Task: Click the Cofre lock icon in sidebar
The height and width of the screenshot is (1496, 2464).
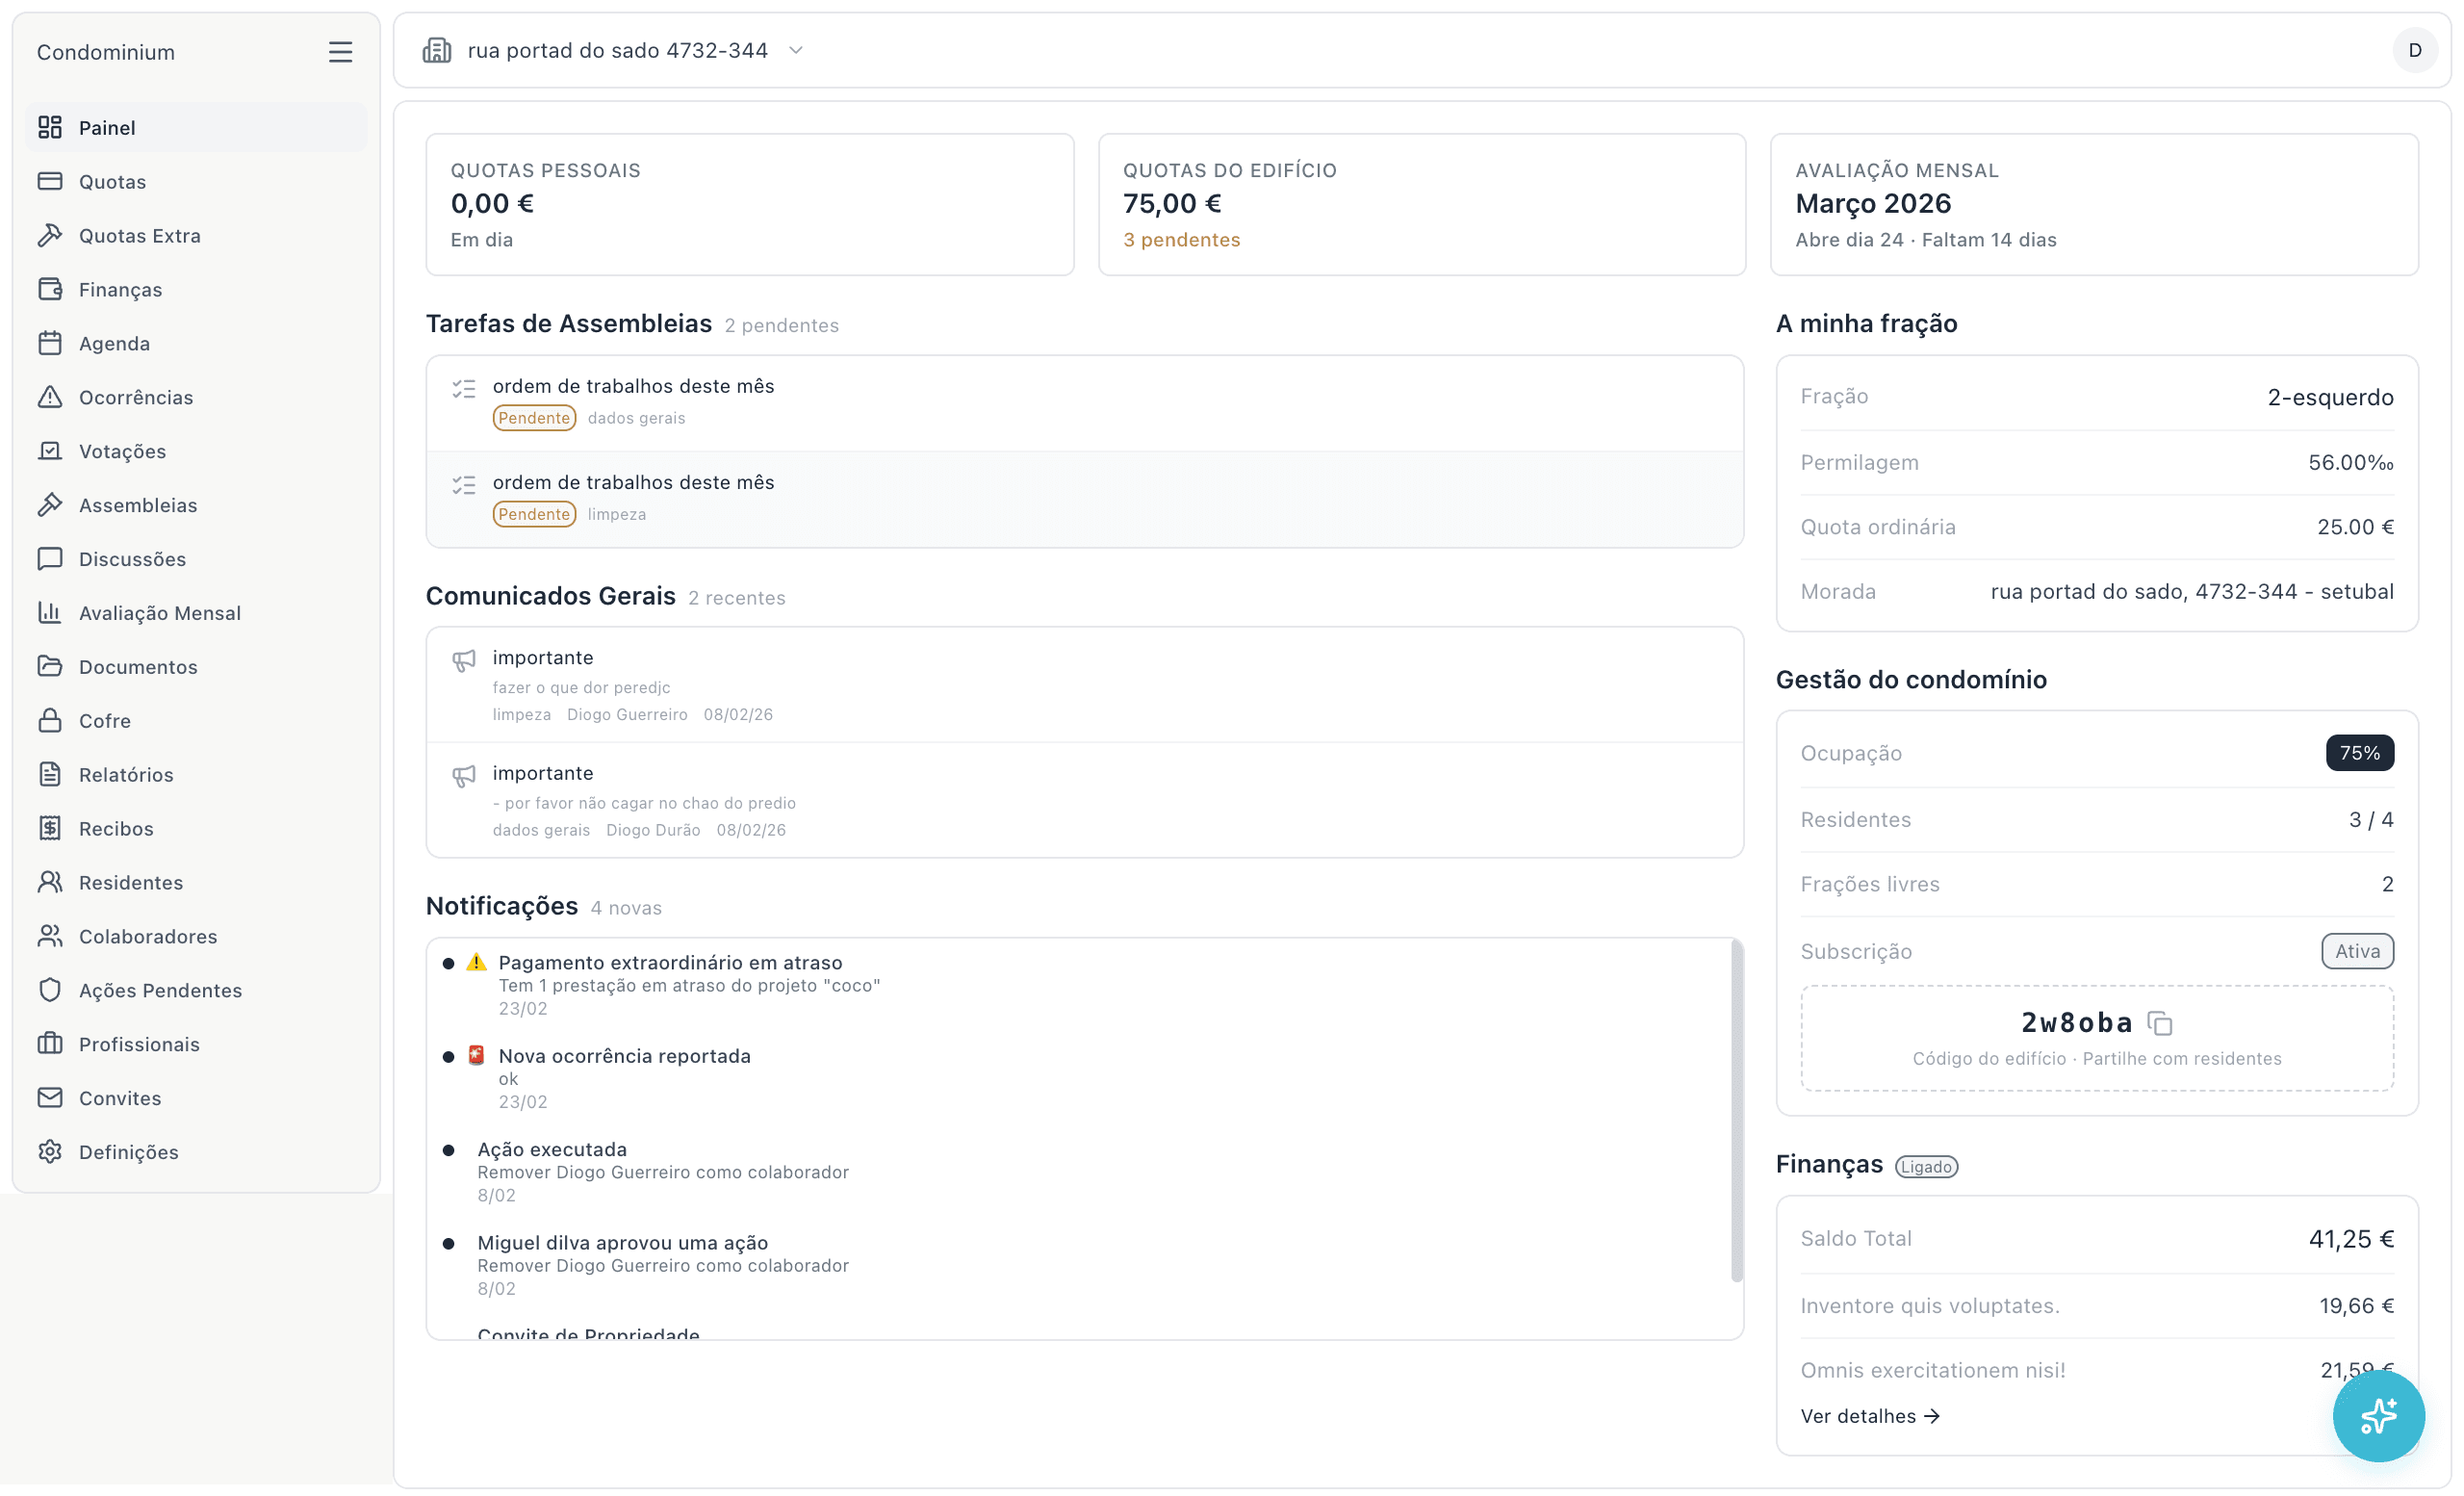Action: [50, 720]
